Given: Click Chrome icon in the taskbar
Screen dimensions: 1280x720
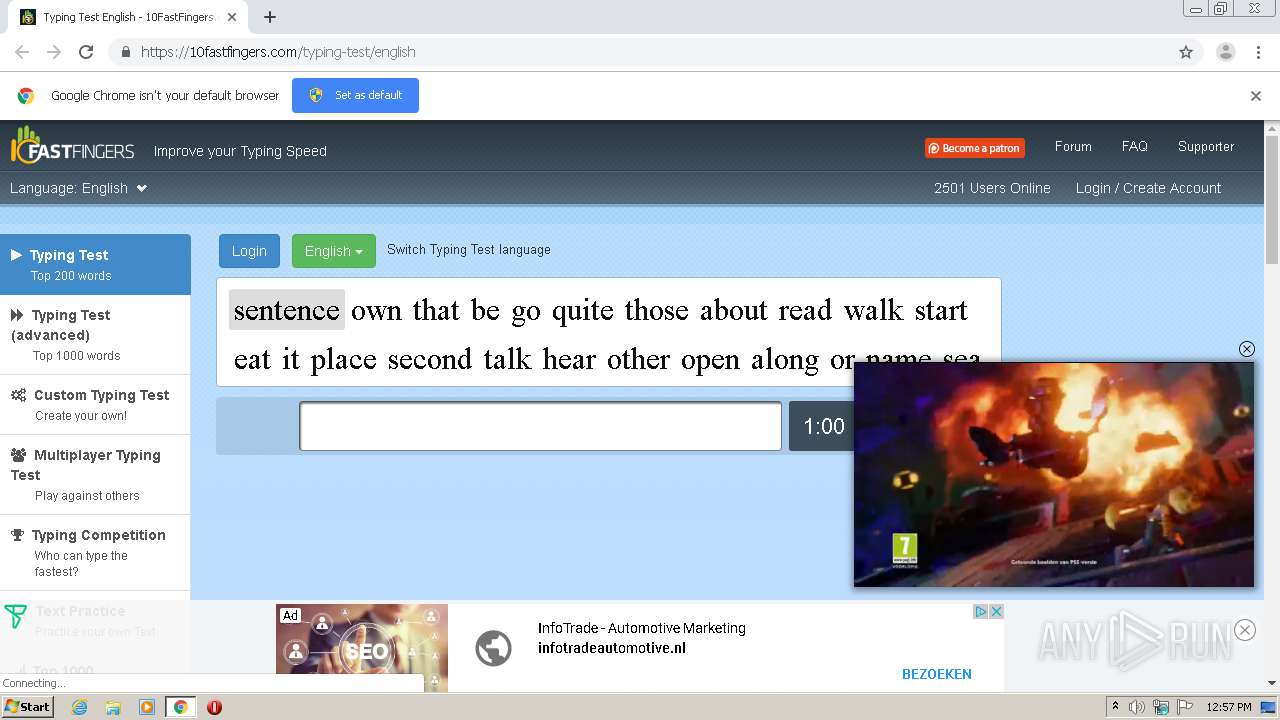Looking at the screenshot, I should click(181, 707).
